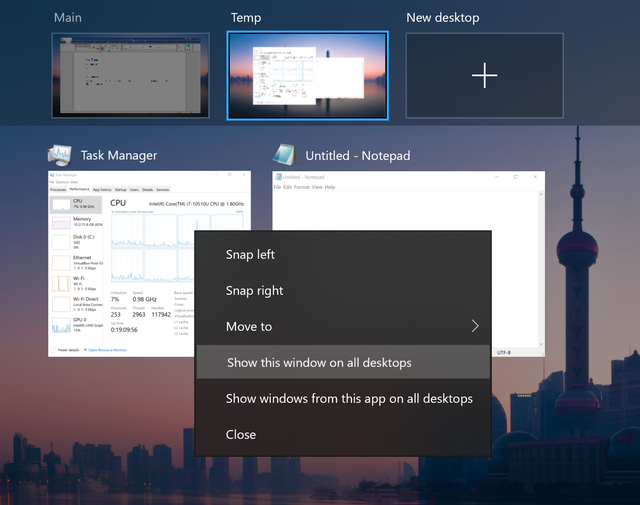The image size is (640, 505).
Task: Click the Task Manager app icon above its preview
Action: 60,155
